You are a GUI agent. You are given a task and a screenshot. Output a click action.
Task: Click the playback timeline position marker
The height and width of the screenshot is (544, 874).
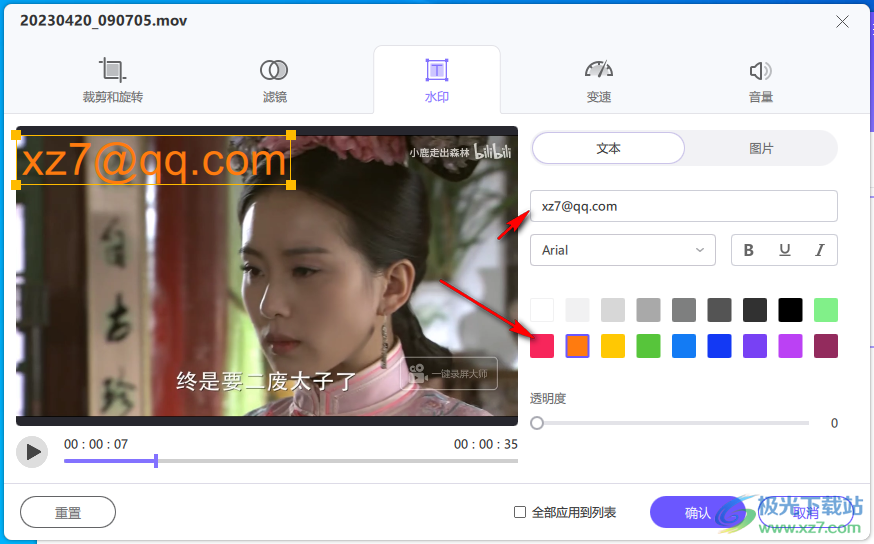tap(156, 461)
